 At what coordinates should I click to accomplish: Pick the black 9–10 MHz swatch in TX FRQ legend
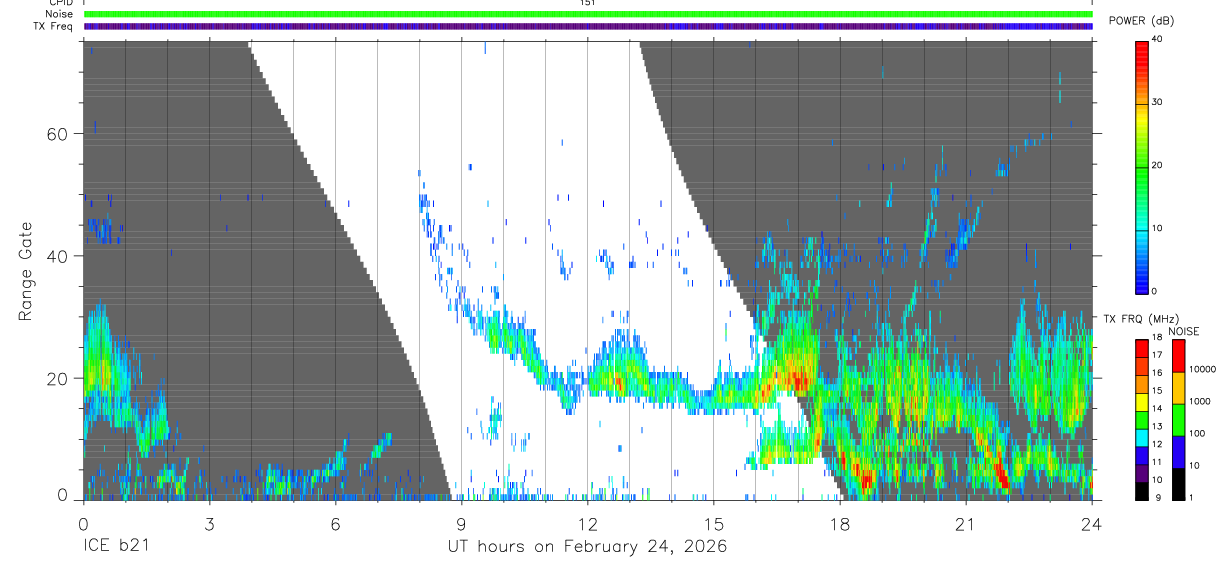[1141, 491]
